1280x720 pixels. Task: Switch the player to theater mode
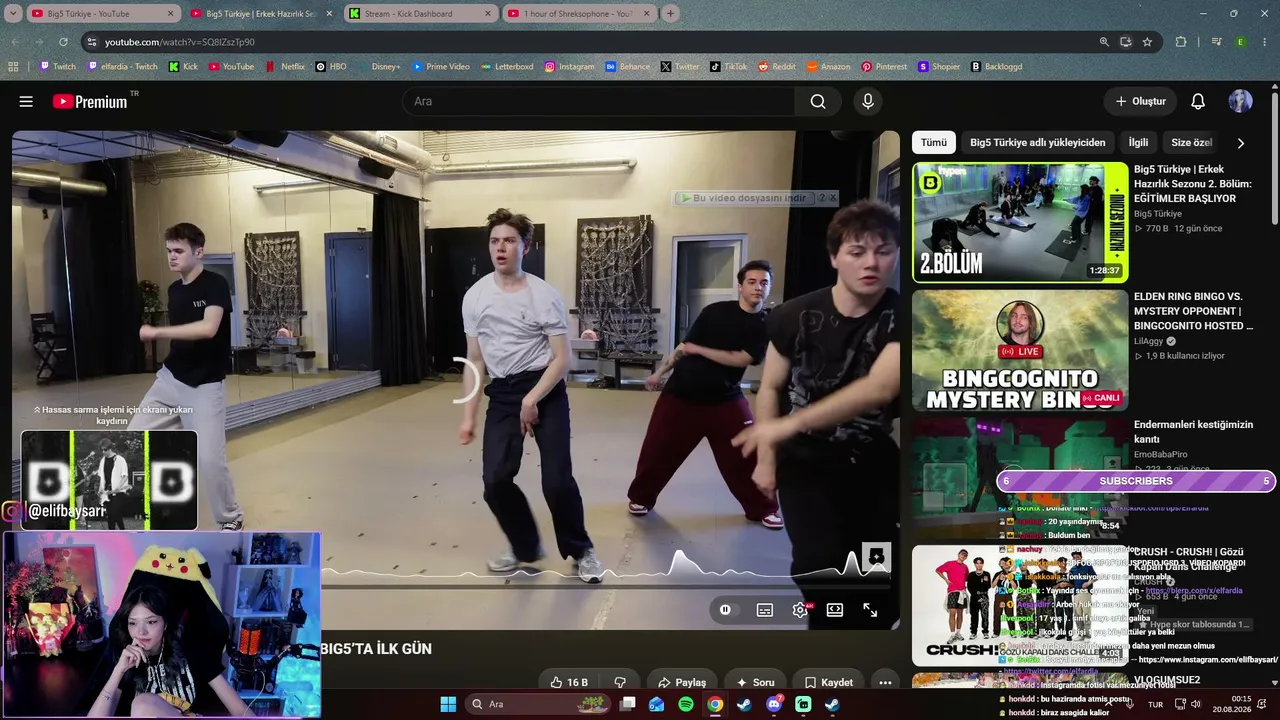coord(835,610)
